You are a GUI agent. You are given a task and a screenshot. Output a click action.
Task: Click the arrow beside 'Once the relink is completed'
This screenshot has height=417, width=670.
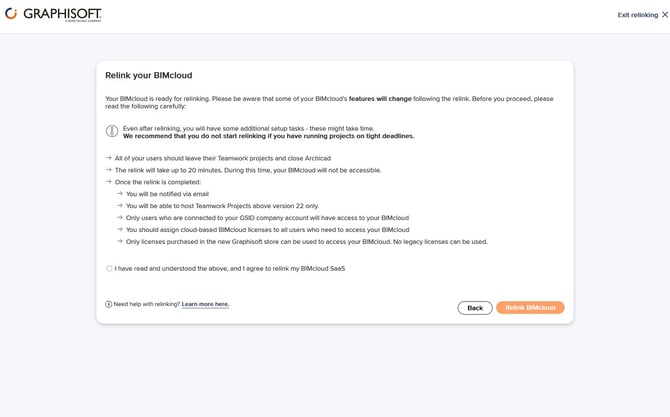(x=109, y=182)
